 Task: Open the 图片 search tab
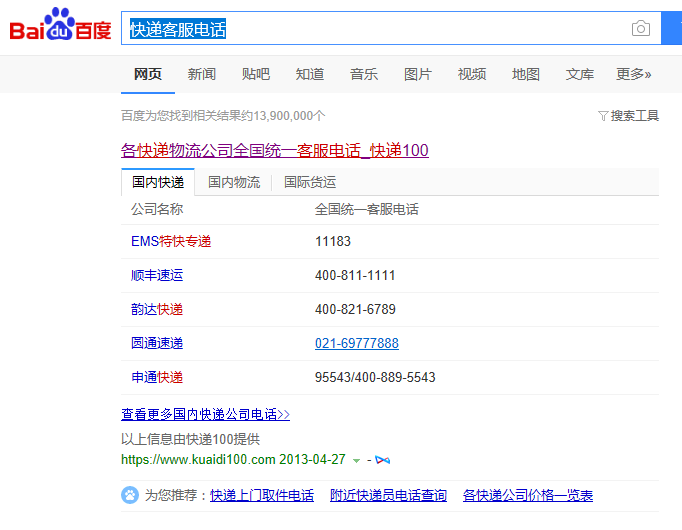(417, 74)
